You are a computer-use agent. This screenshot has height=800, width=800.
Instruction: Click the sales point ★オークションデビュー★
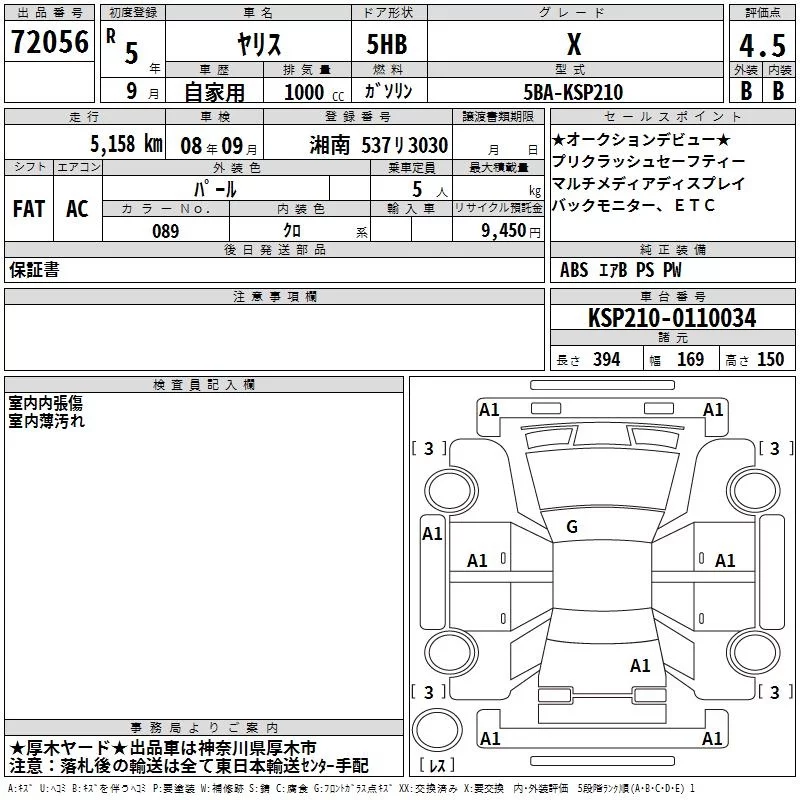642,139
